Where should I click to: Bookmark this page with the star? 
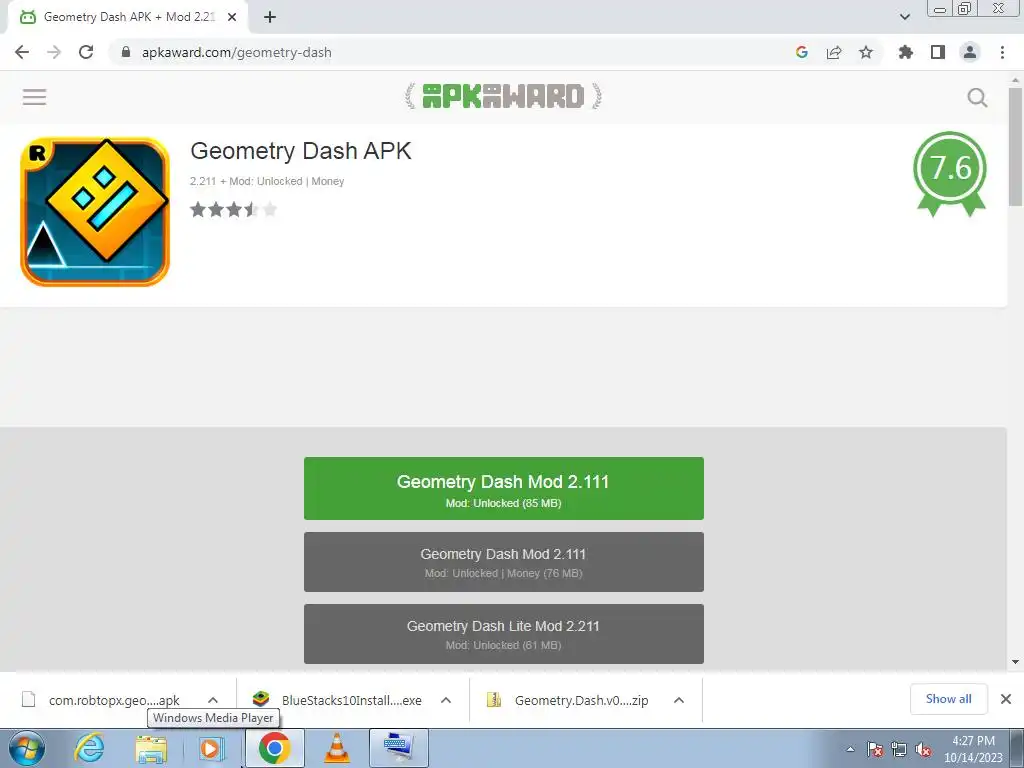[866, 52]
